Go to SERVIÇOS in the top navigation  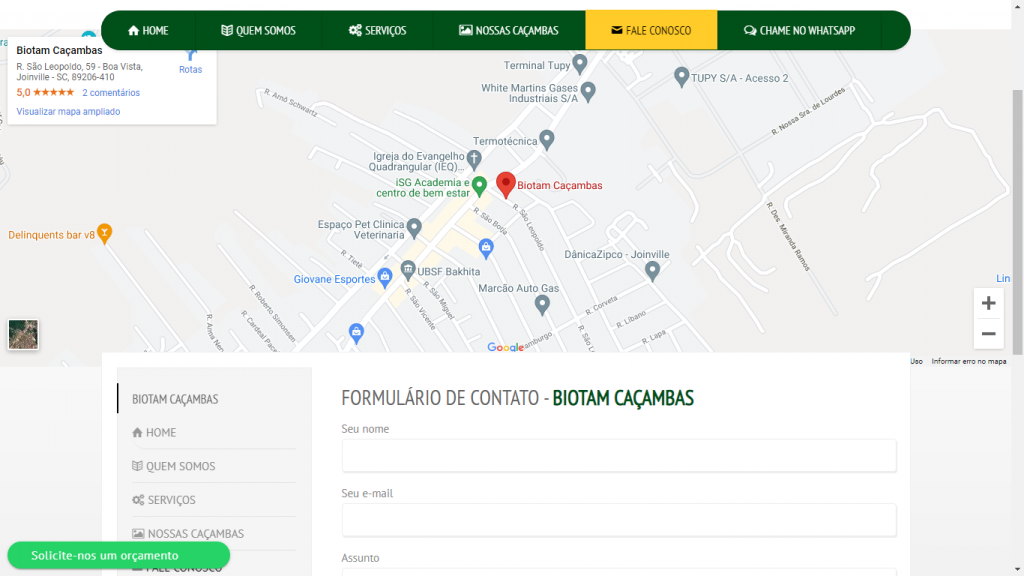pyautogui.click(x=377, y=30)
